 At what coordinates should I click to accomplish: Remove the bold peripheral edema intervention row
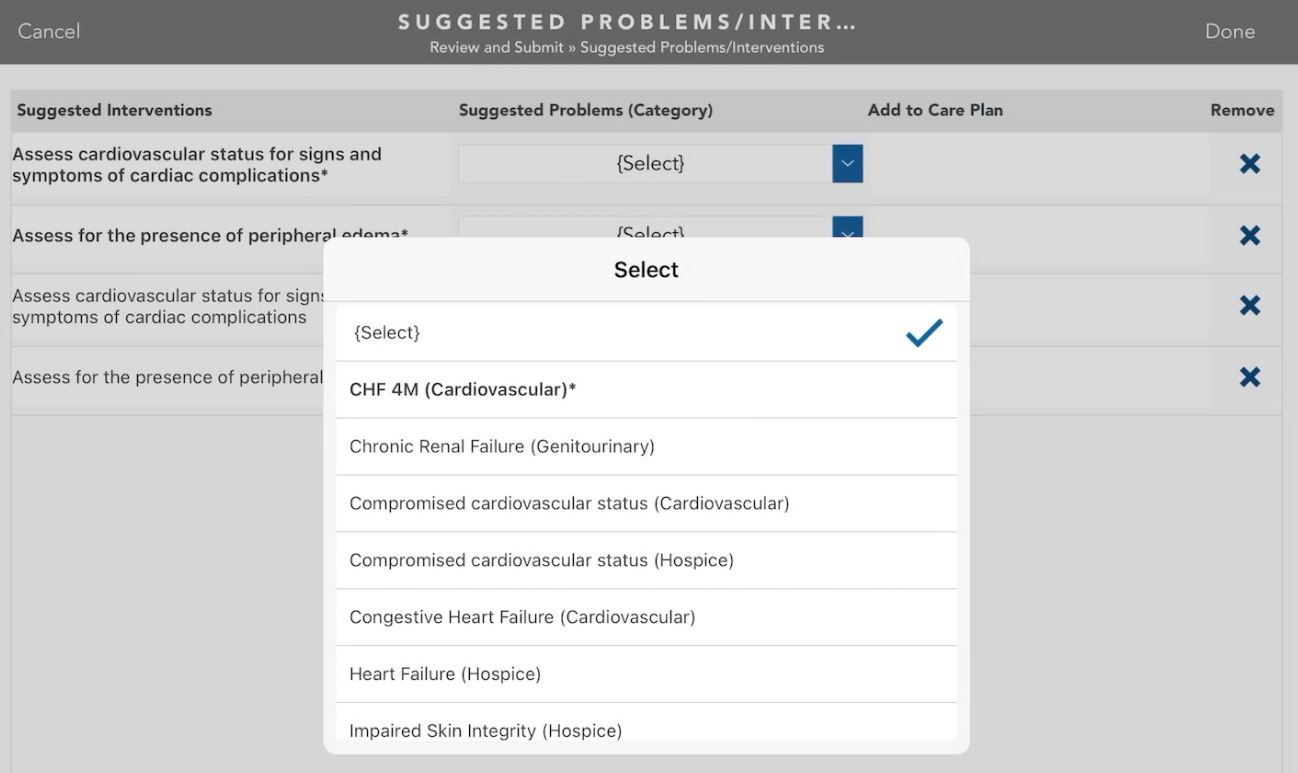[1249, 236]
